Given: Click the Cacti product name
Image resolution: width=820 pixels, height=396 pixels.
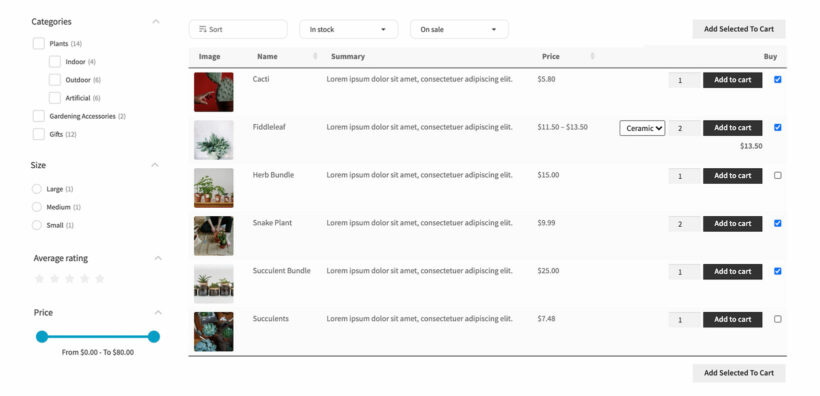Looking at the screenshot, I should click(x=261, y=79).
